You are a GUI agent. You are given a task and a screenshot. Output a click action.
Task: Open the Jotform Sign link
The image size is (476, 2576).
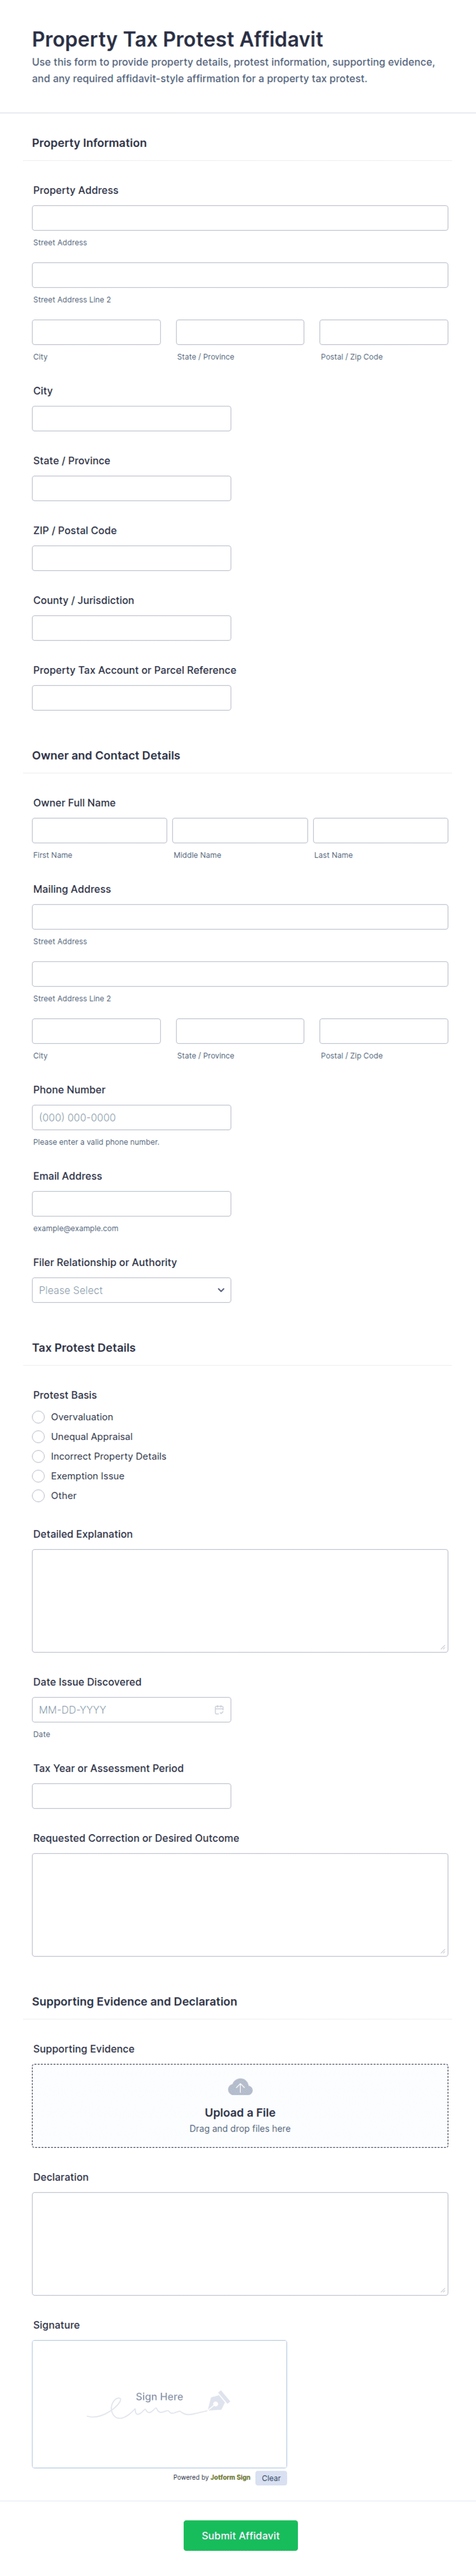230,2477
